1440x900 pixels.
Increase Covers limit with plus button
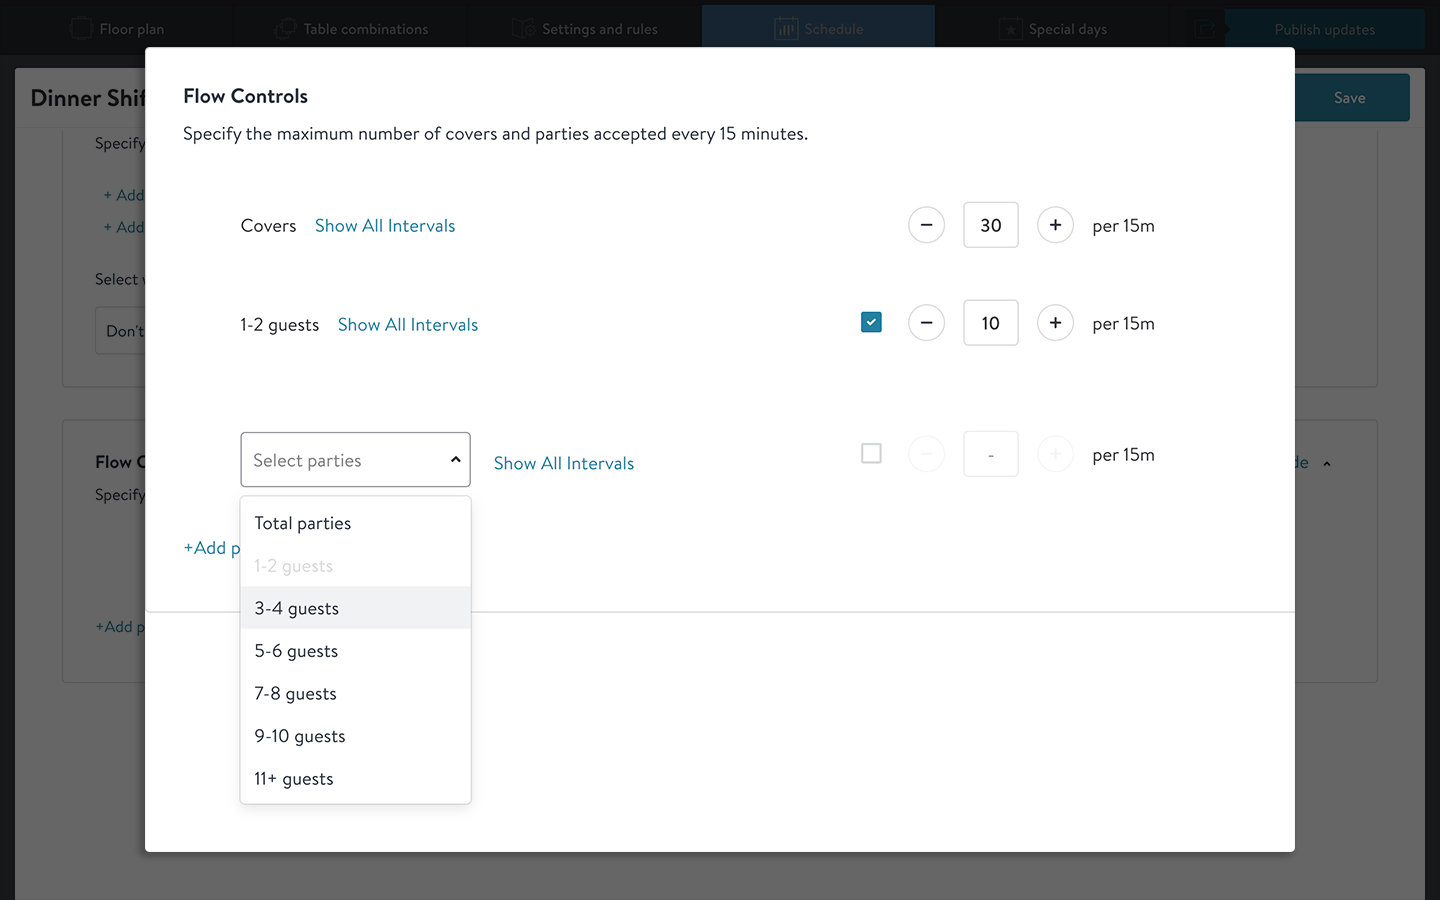point(1055,225)
